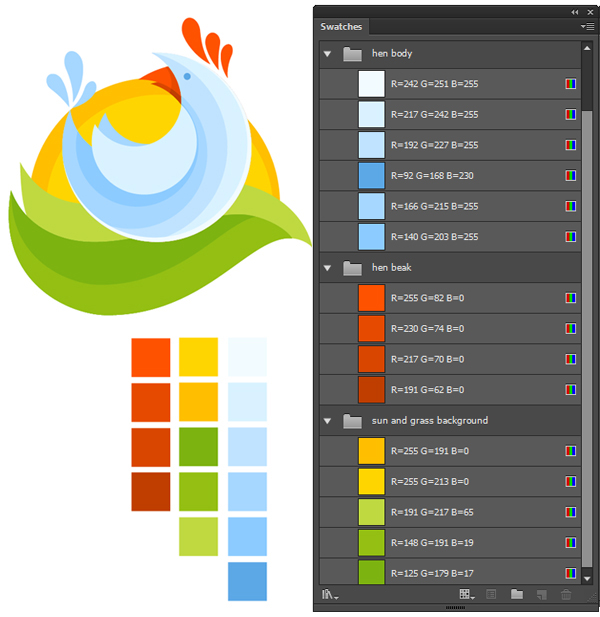Select the dark red swatch R=191 G=62 B=0
This screenshot has height=617, width=600.
click(371, 390)
